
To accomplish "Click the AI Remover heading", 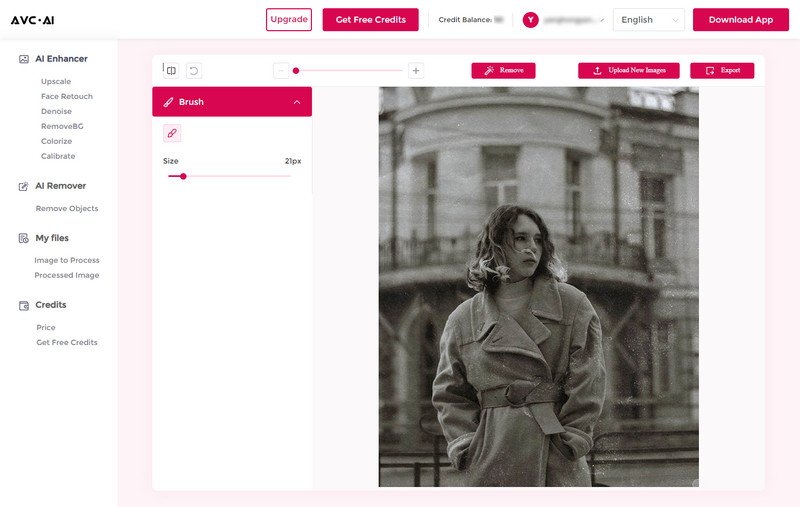I will click(x=61, y=186).
